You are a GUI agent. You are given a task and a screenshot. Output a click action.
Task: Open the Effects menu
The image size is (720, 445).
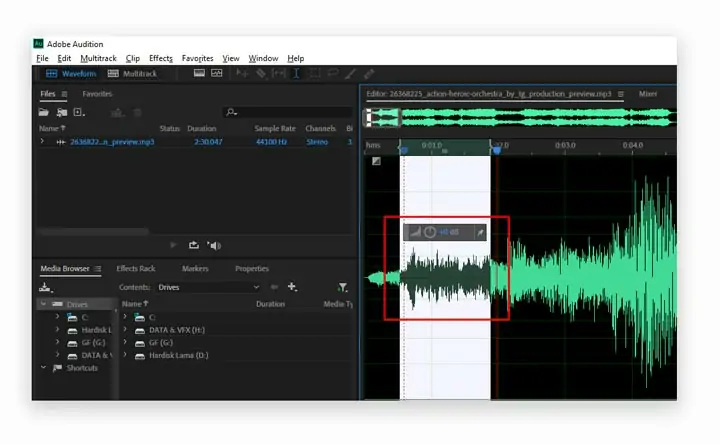(x=161, y=58)
